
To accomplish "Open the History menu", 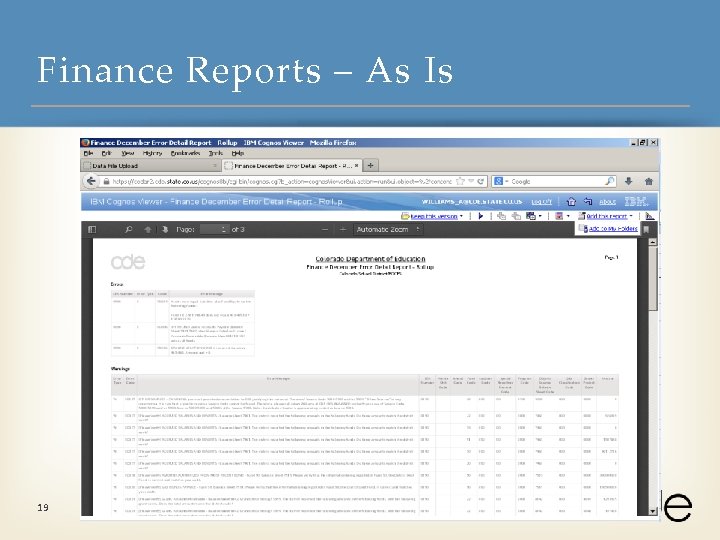I will click(x=152, y=153).
